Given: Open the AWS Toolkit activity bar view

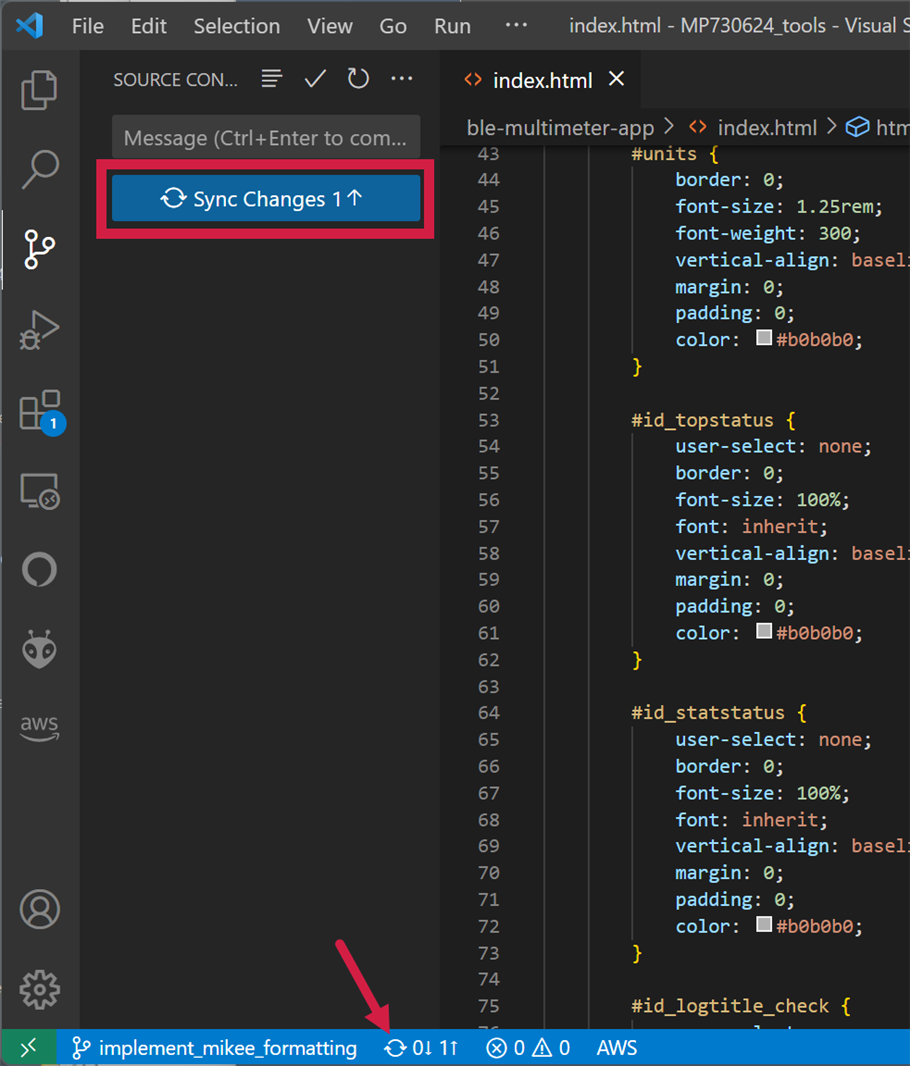Looking at the screenshot, I should pos(39,728).
